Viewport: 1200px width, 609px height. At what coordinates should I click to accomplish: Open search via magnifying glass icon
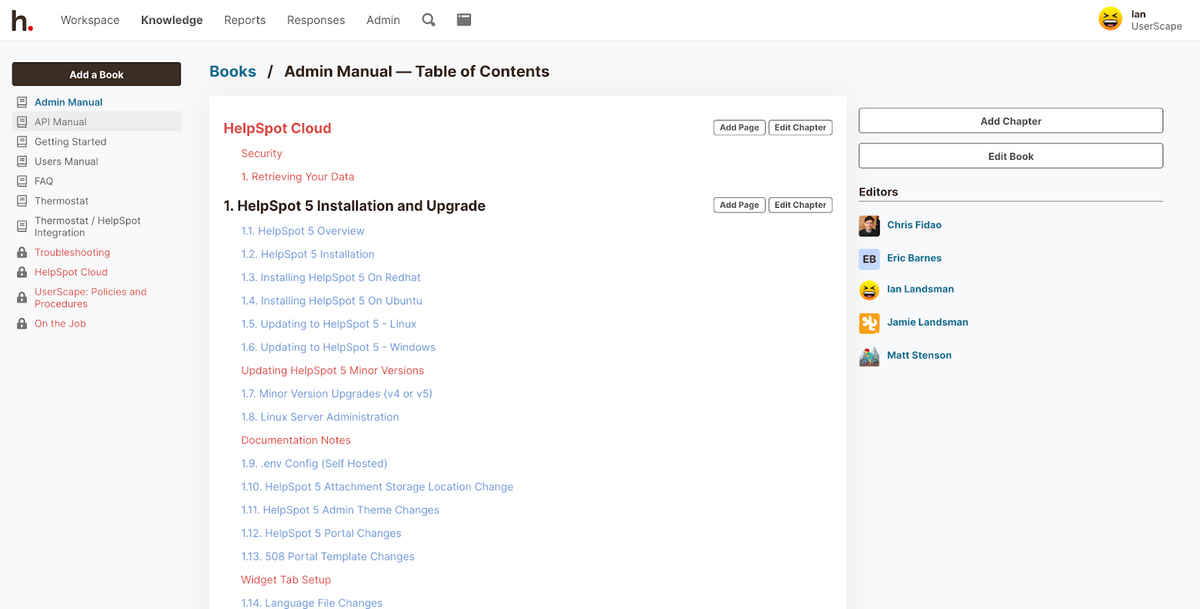(428, 20)
